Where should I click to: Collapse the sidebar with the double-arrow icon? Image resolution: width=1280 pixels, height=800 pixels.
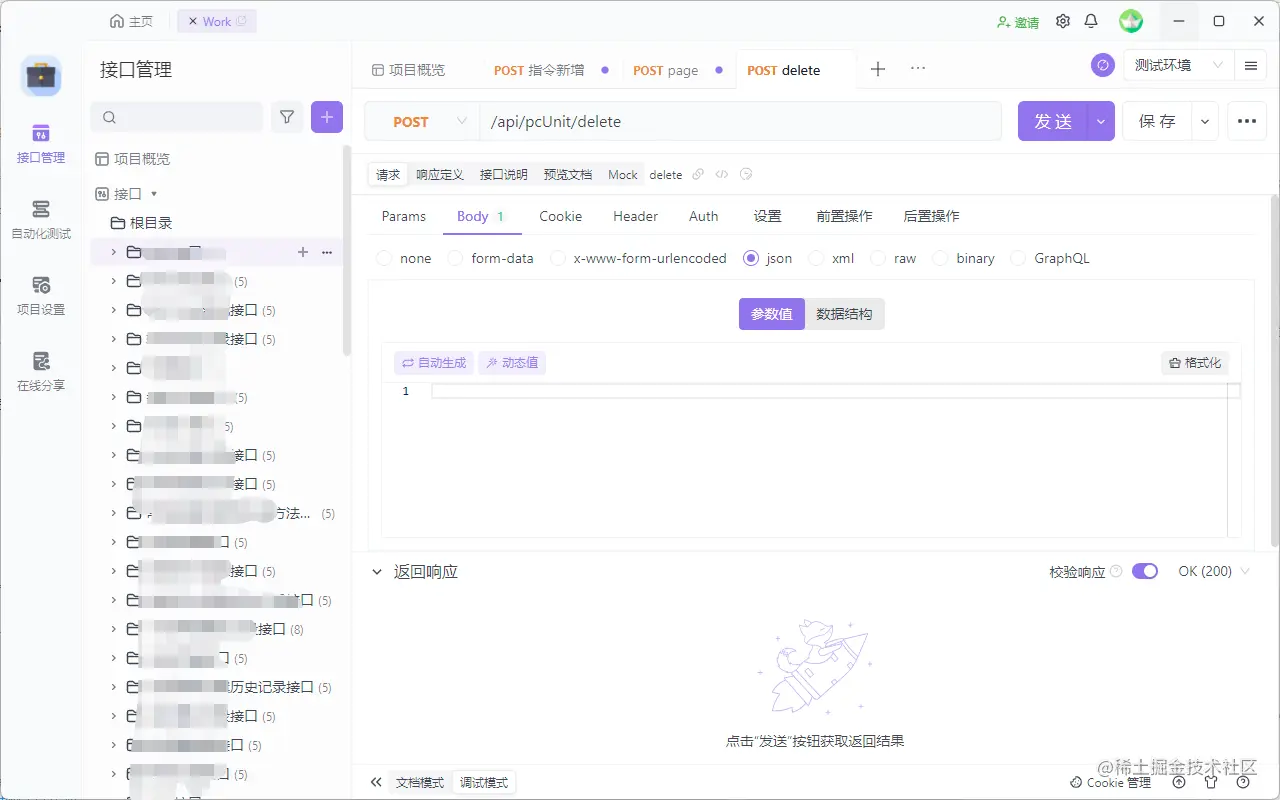coord(376,782)
